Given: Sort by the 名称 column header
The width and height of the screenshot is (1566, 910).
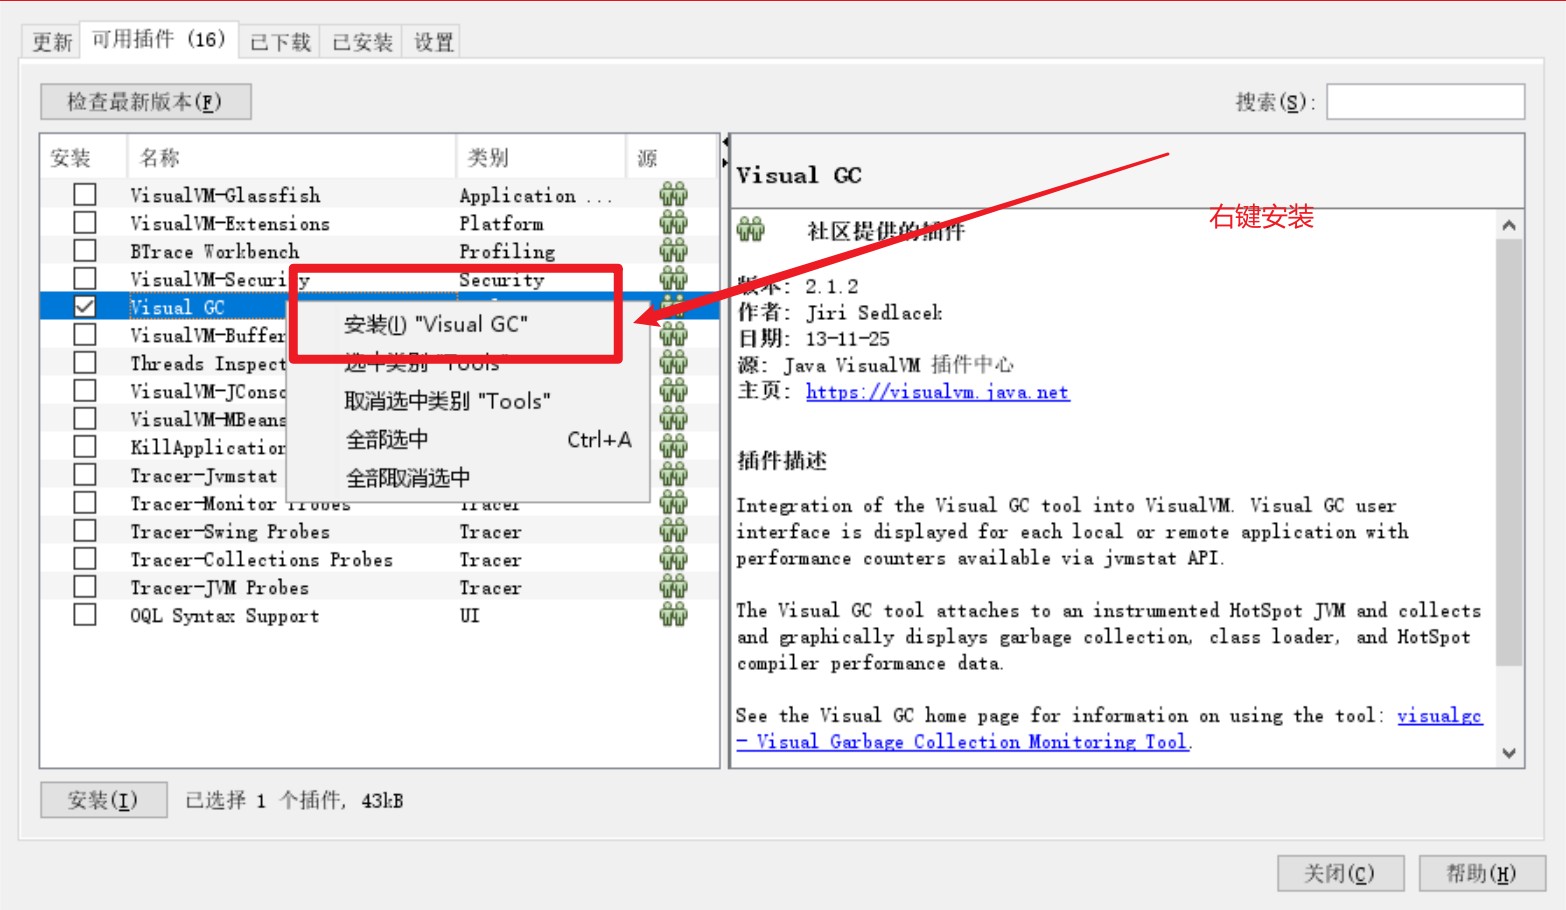Looking at the screenshot, I should 291,157.
